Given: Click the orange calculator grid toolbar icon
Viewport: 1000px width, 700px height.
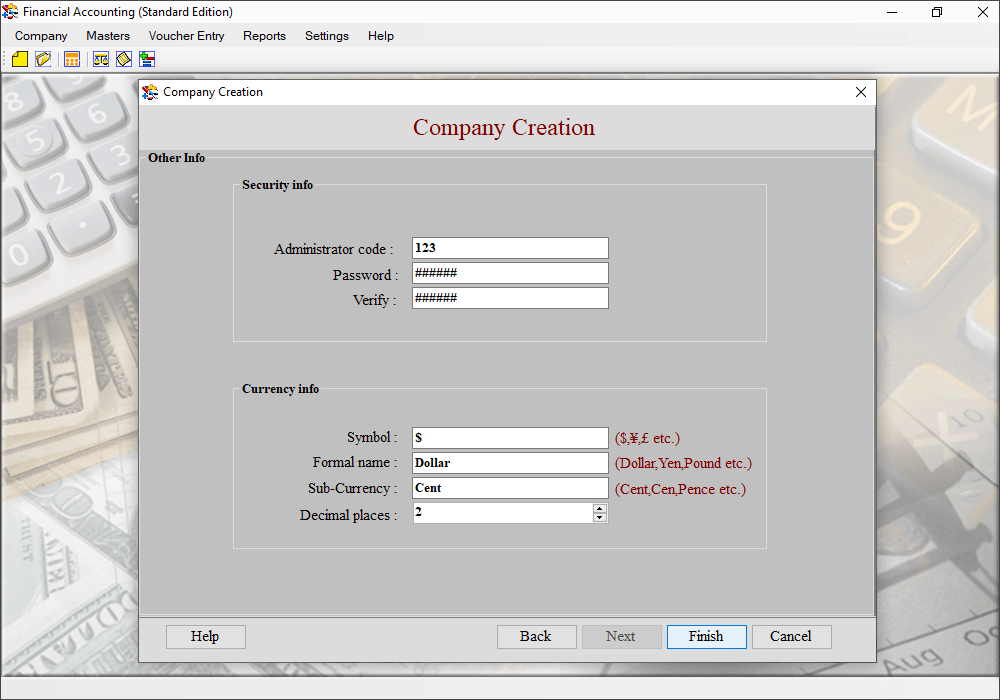Looking at the screenshot, I should (x=72, y=59).
